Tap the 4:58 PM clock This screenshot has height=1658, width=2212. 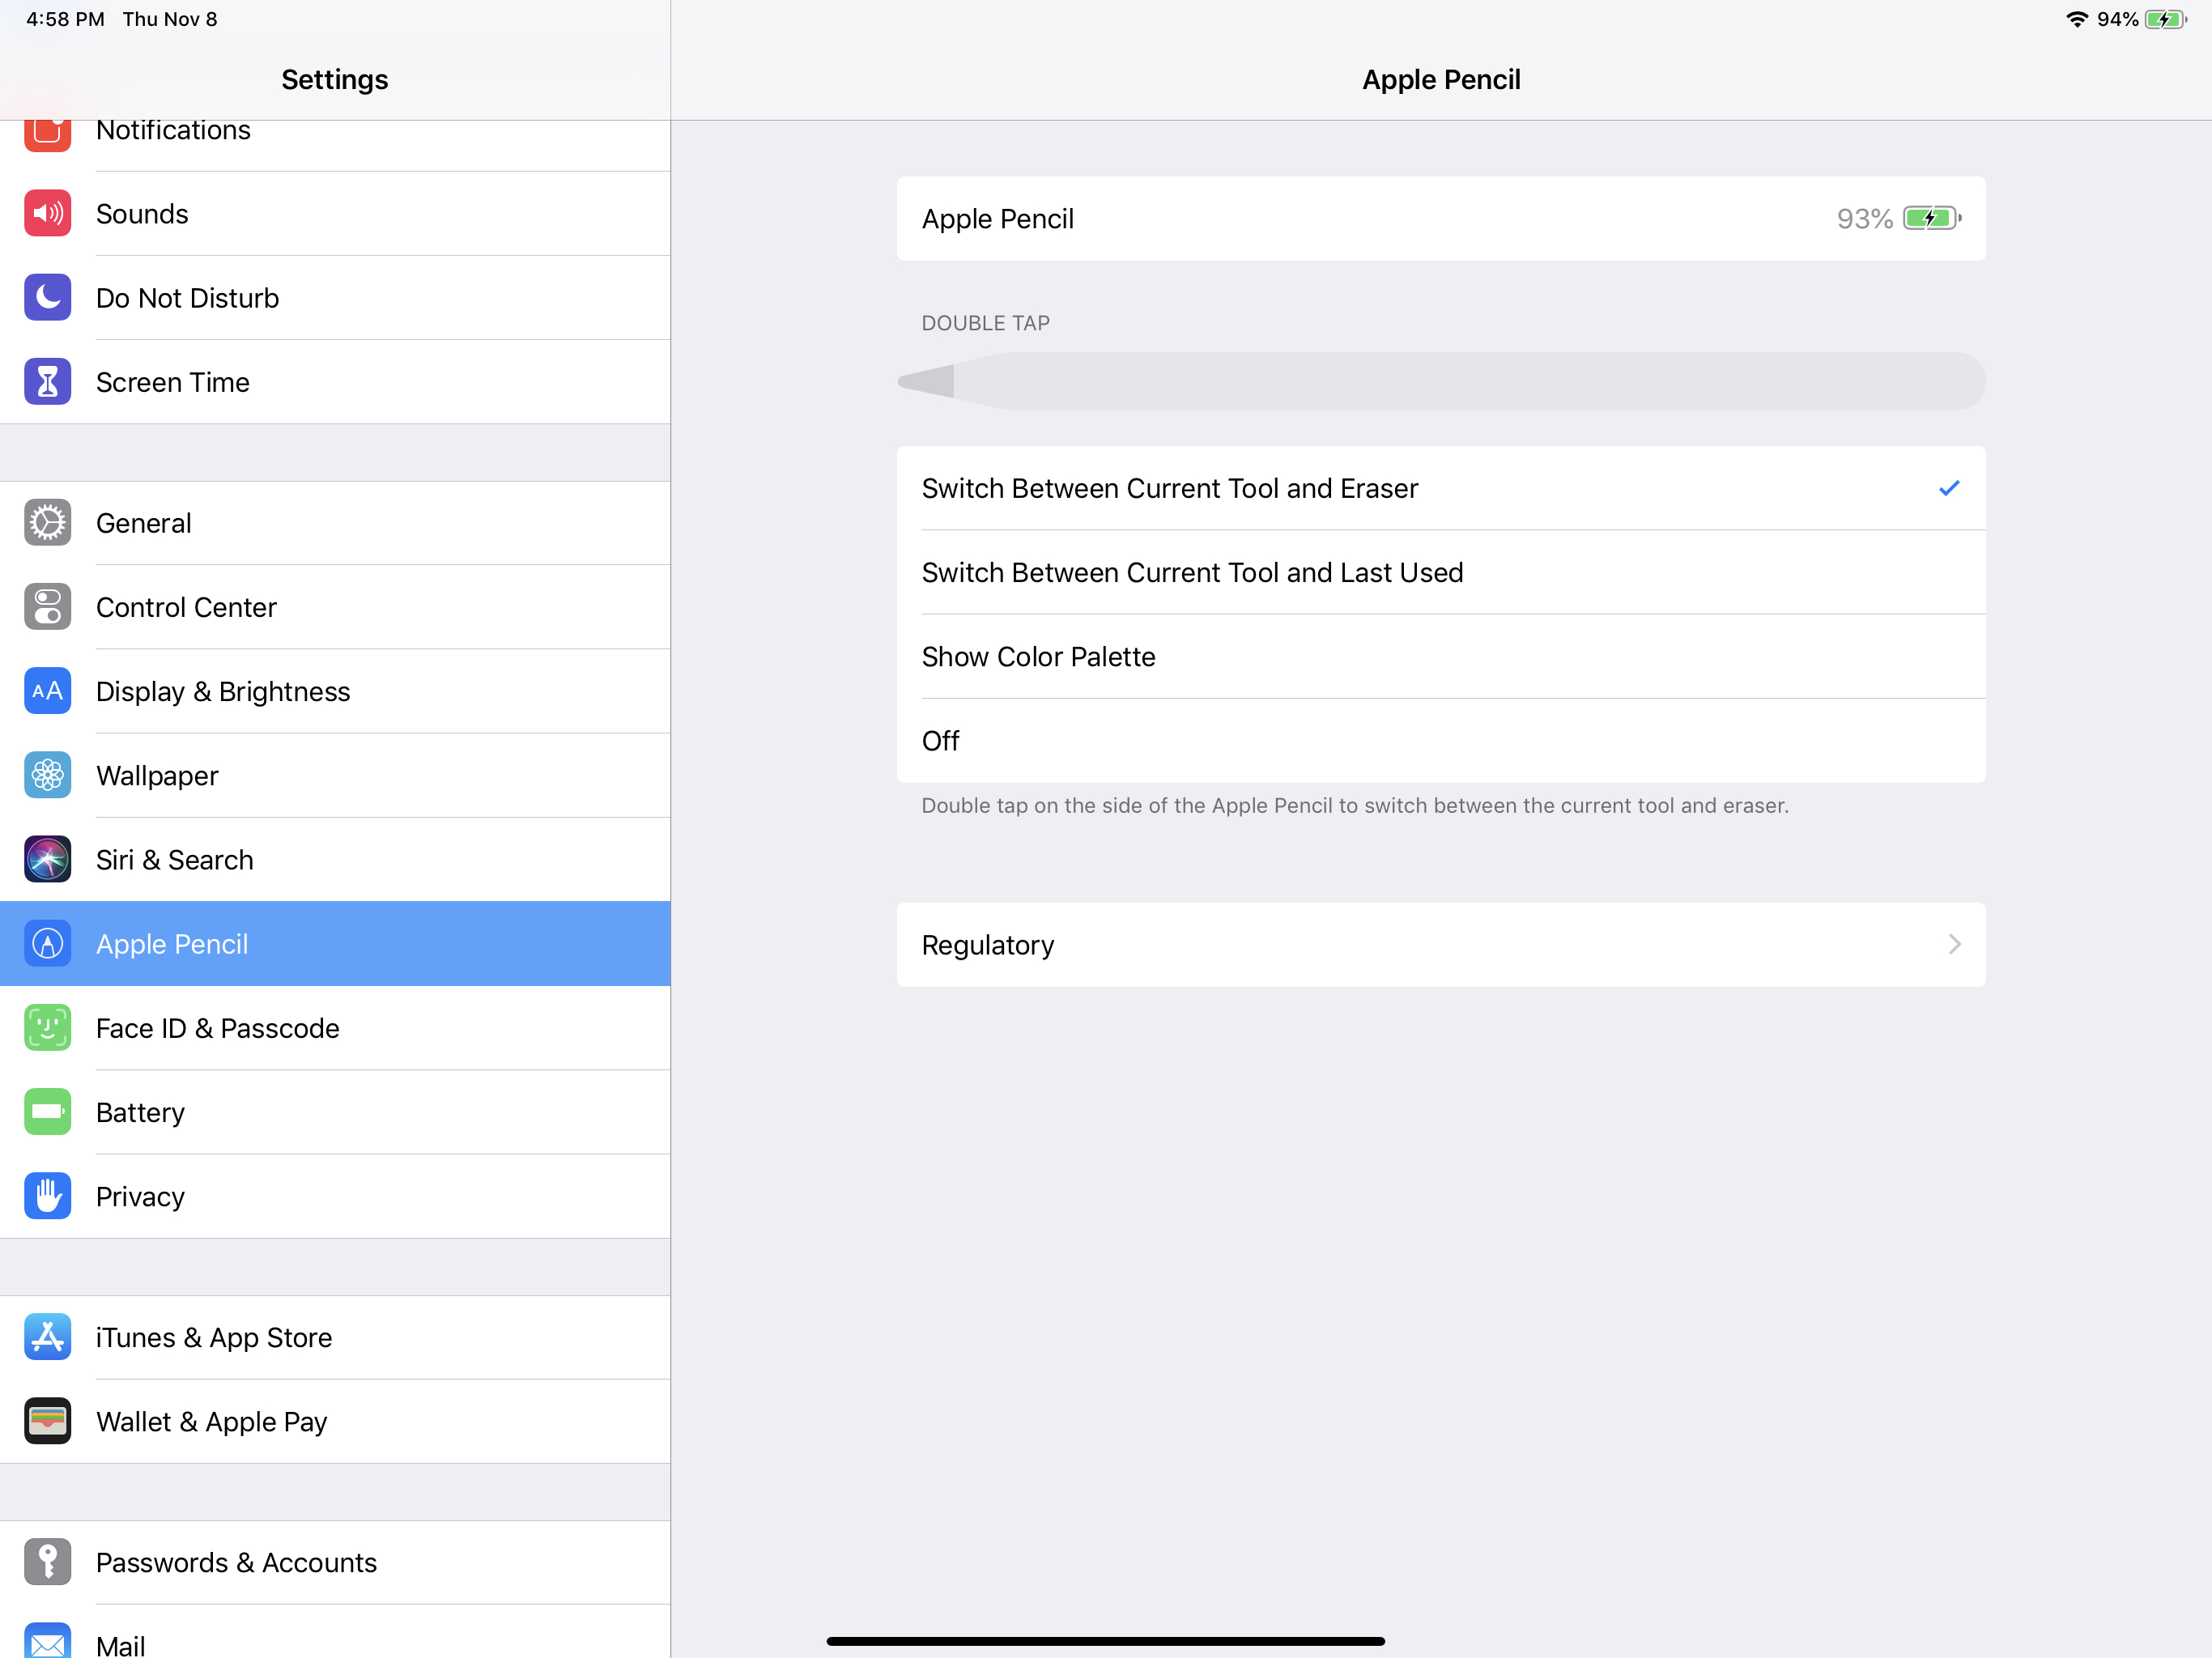tap(65, 19)
